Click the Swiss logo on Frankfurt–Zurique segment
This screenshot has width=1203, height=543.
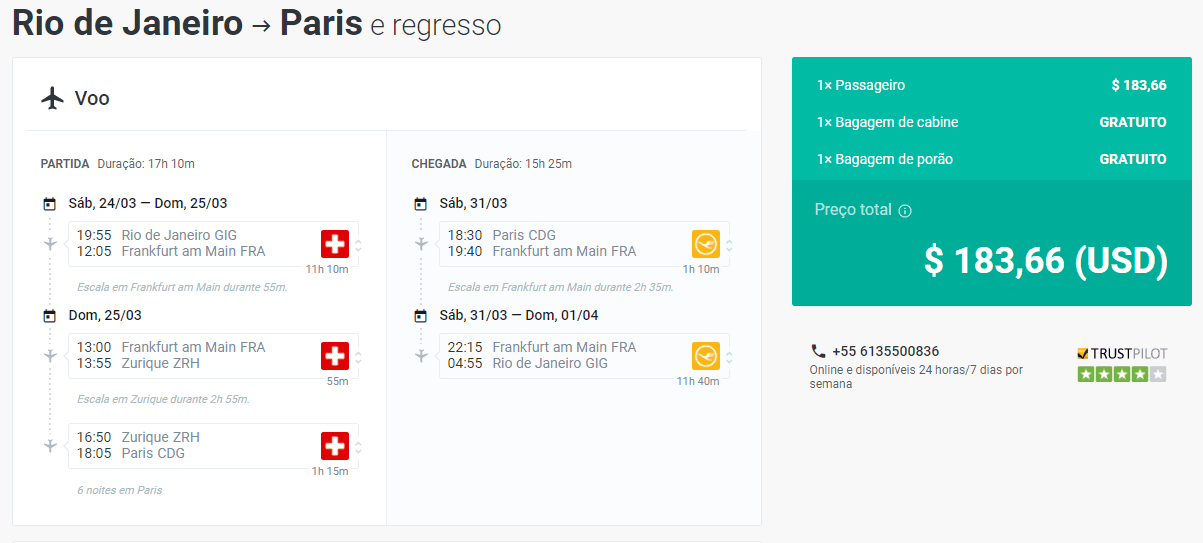(x=335, y=356)
